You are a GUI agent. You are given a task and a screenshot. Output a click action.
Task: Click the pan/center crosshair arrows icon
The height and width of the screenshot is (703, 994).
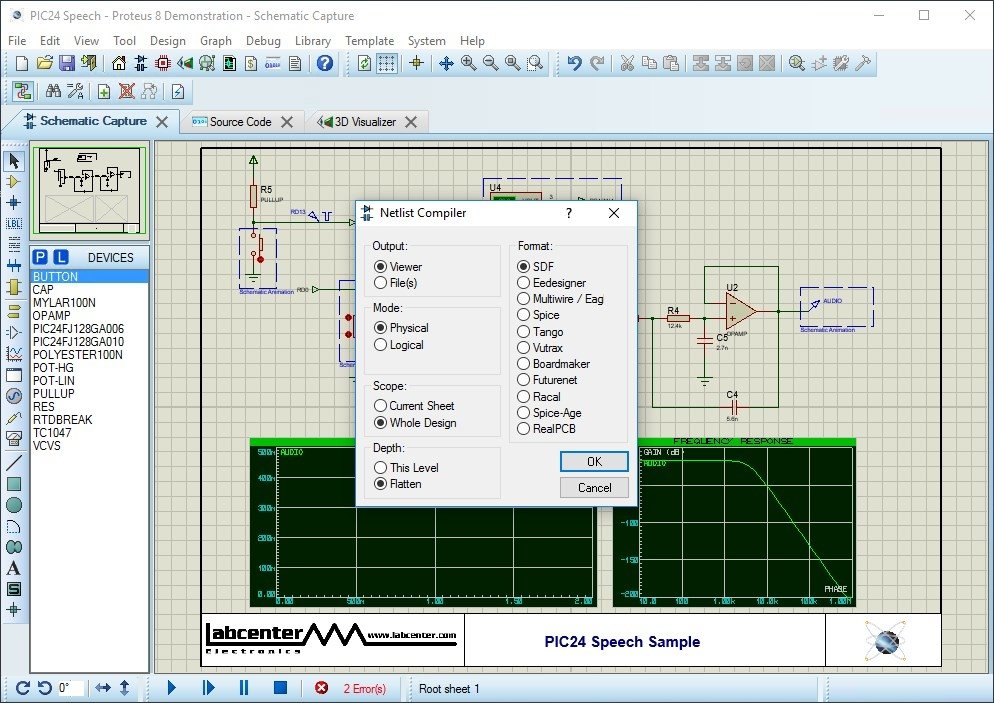click(446, 63)
